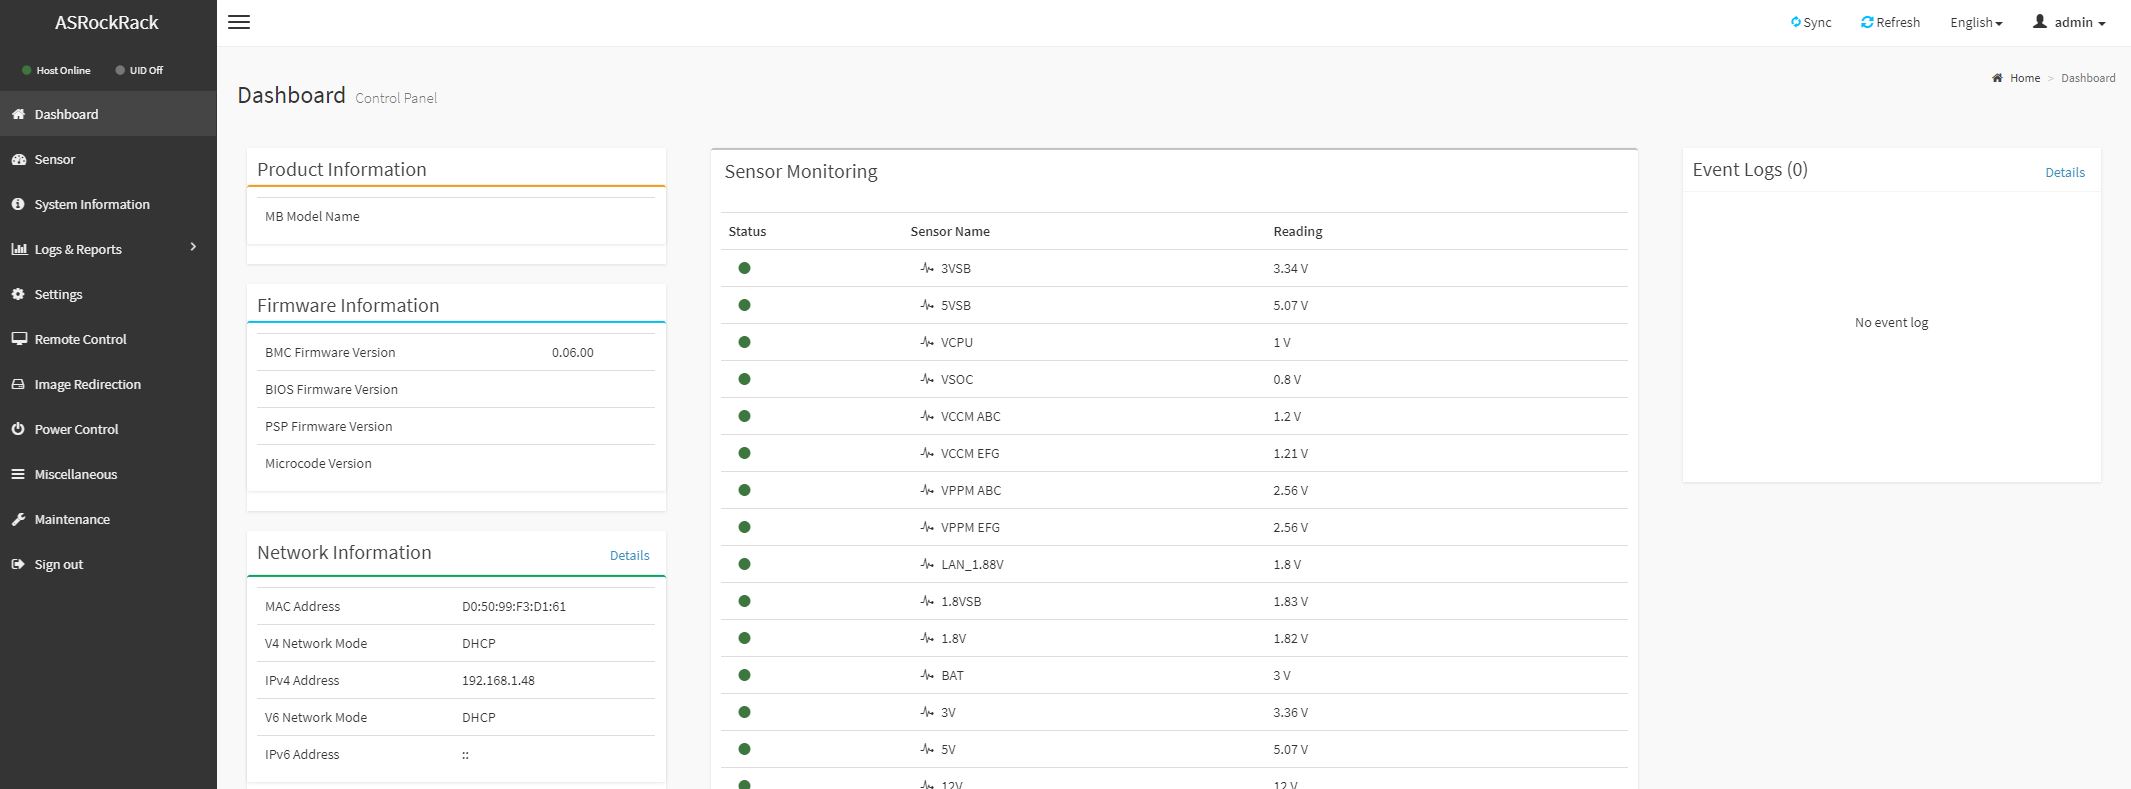Open System Information menu item

tap(92, 204)
